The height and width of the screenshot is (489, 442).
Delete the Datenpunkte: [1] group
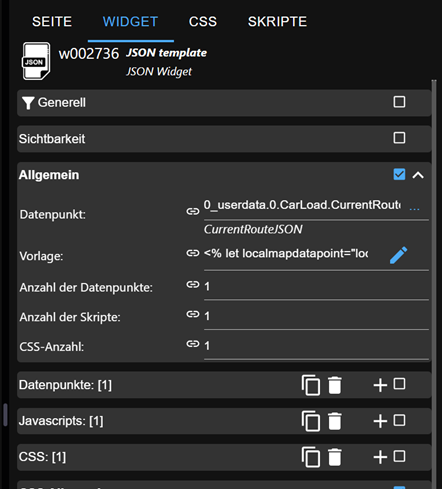[x=335, y=385]
